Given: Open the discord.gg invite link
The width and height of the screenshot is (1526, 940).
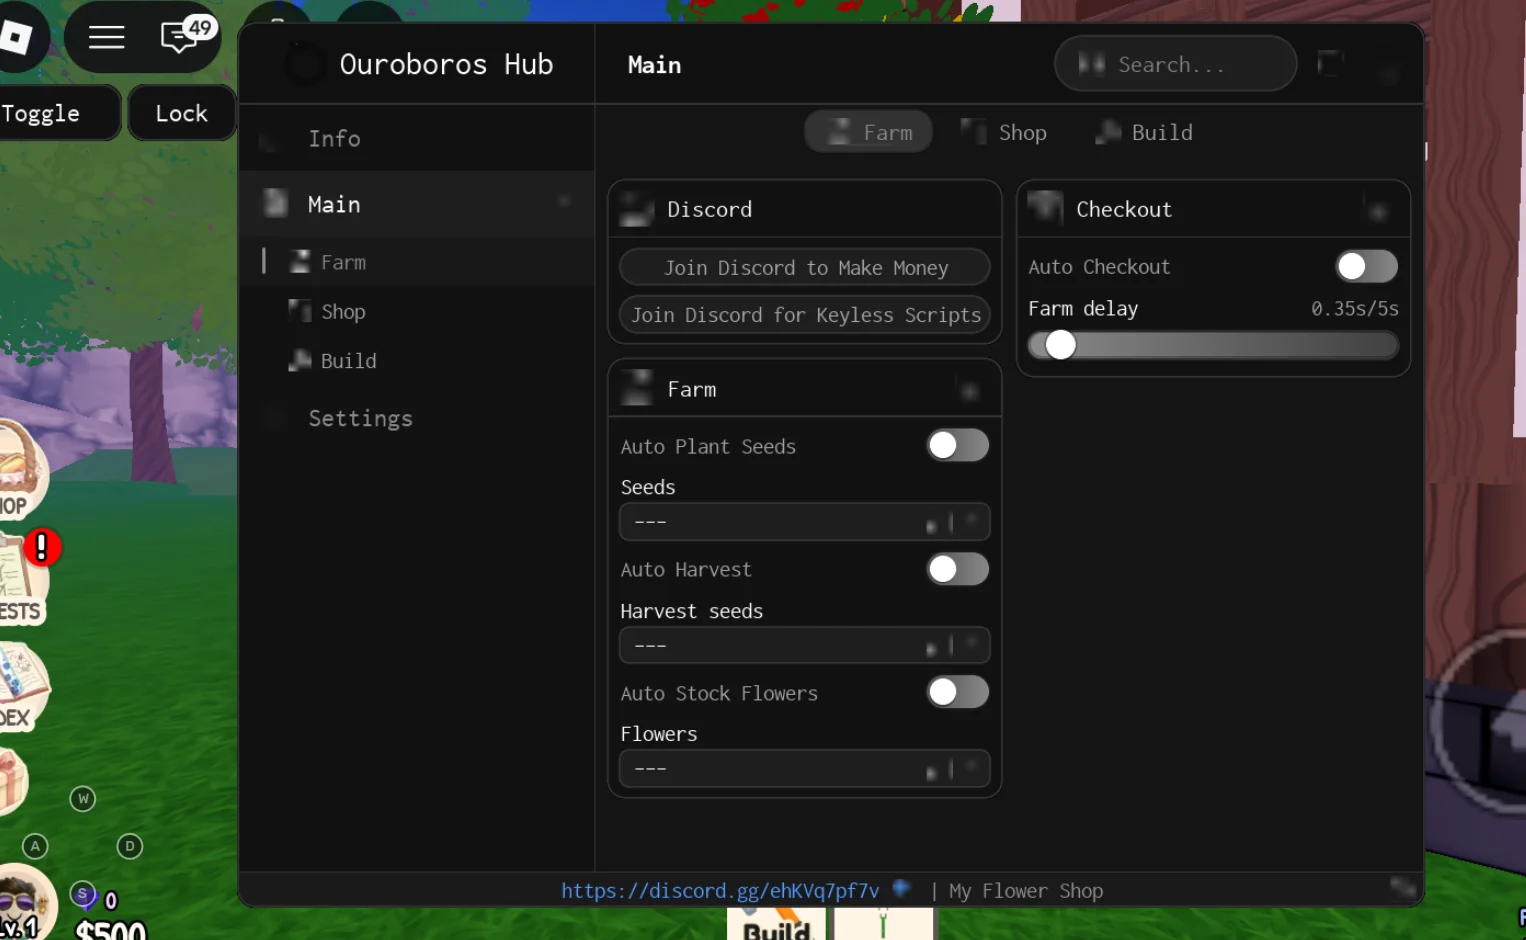Looking at the screenshot, I should pyautogui.click(x=719, y=890).
